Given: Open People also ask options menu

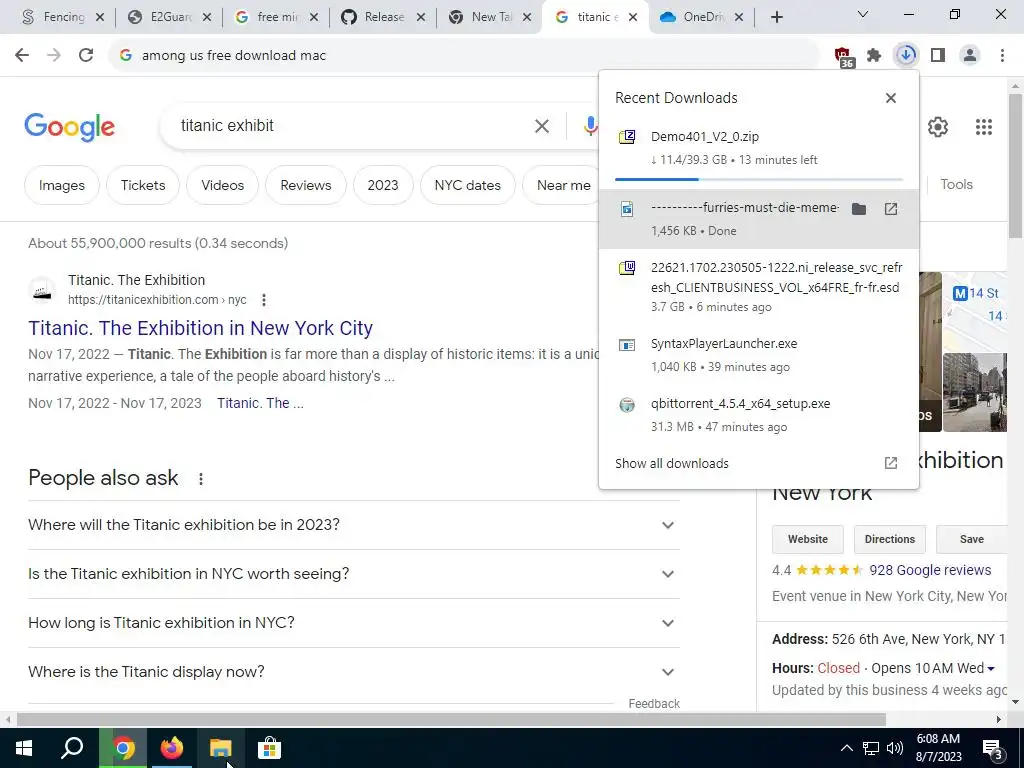Looking at the screenshot, I should click(x=201, y=479).
